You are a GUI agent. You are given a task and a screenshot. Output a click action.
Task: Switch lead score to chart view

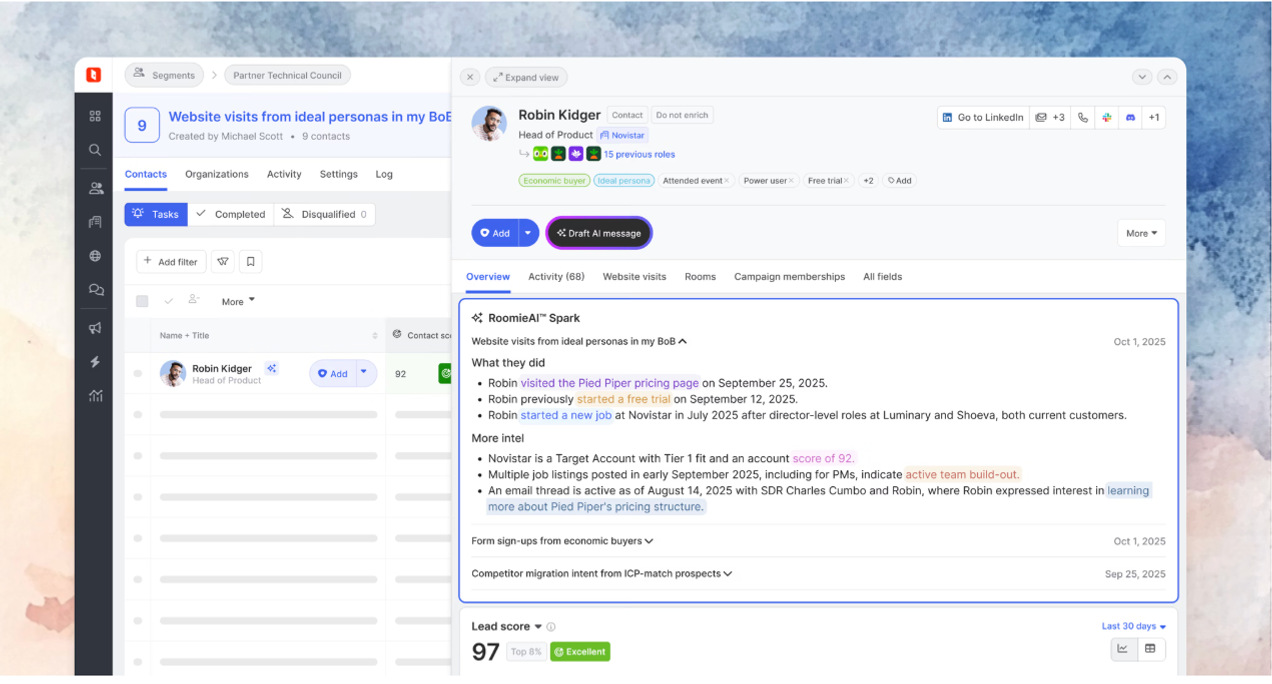1123,649
